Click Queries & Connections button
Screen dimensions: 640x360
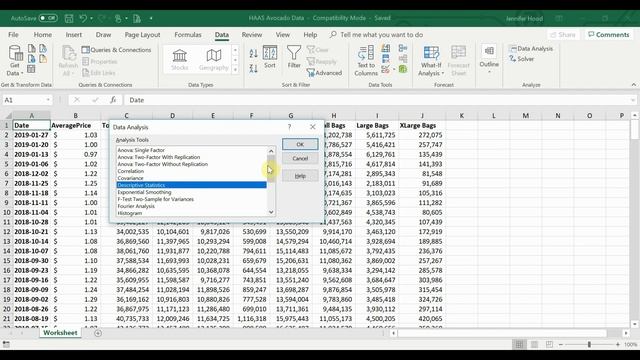pos(116,50)
